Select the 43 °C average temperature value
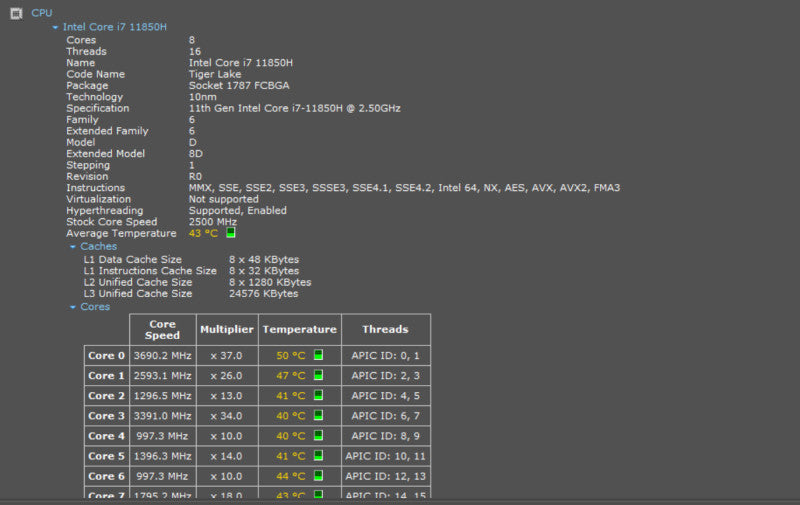800x505 pixels. point(203,233)
